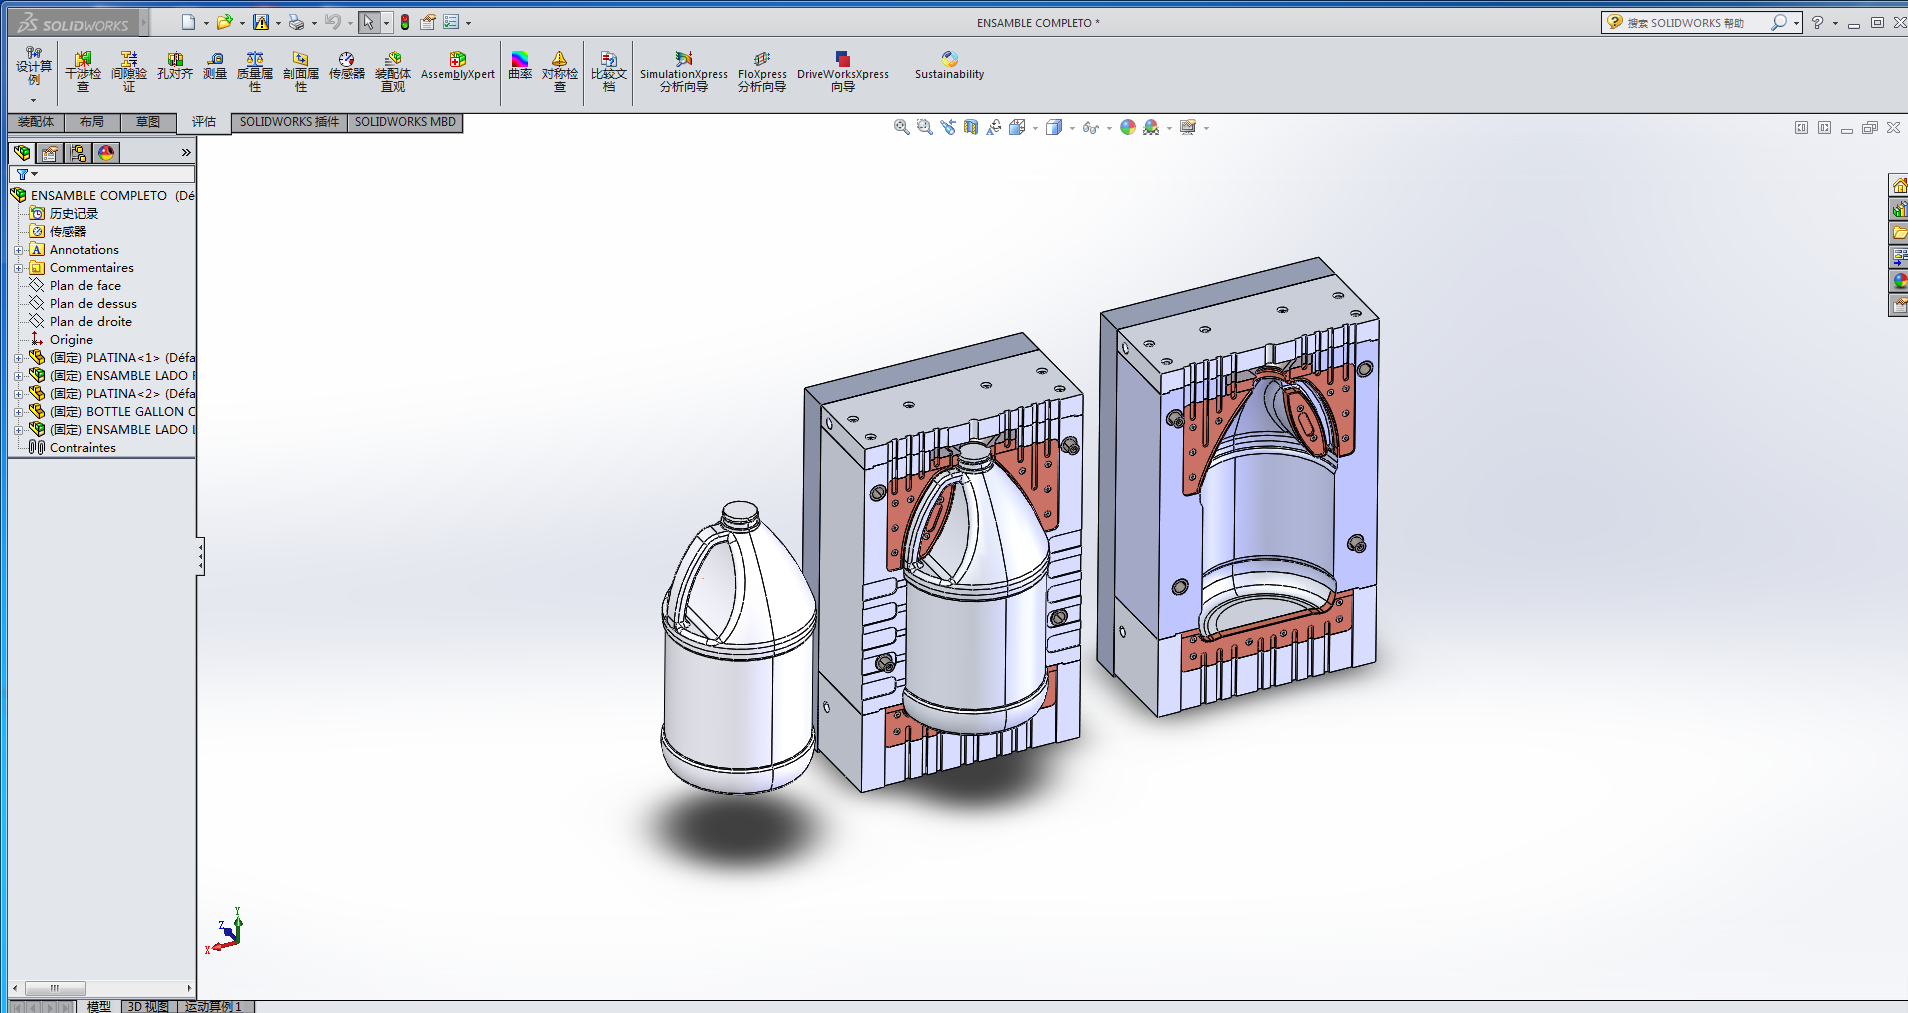This screenshot has width=1908, height=1013.
Task: Open the edit appearance color wheel
Action: click(1127, 127)
